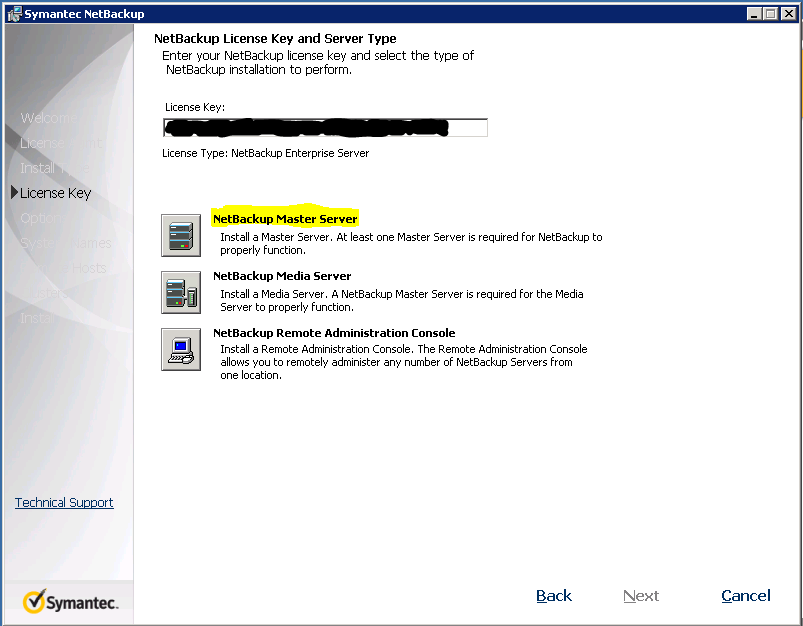Image resolution: width=803 pixels, height=626 pixels.
Task: Click the Symantec logo at bottom left
Action: coord(70,601)
